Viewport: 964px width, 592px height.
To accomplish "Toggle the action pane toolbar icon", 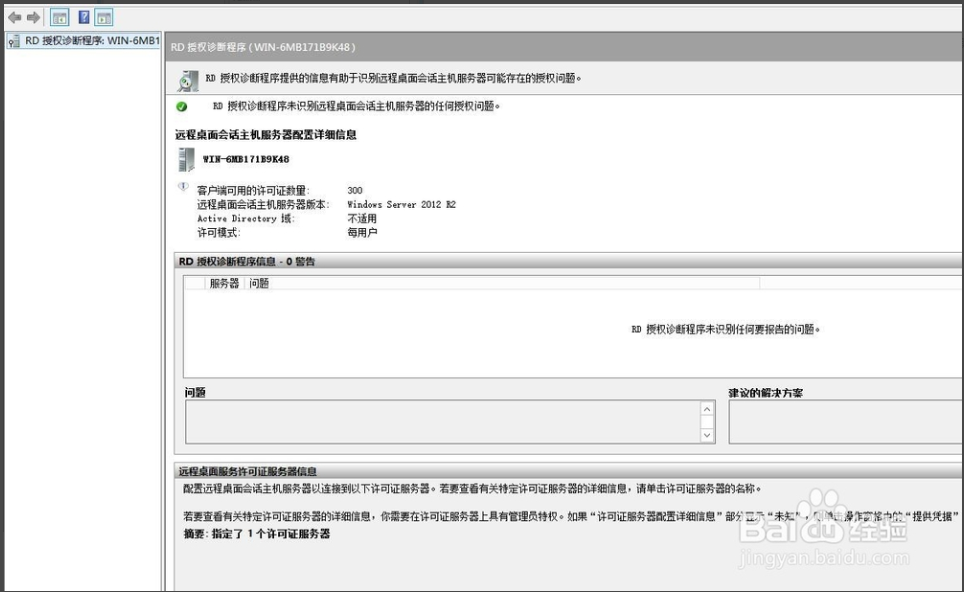I will (x=104, y=17).
